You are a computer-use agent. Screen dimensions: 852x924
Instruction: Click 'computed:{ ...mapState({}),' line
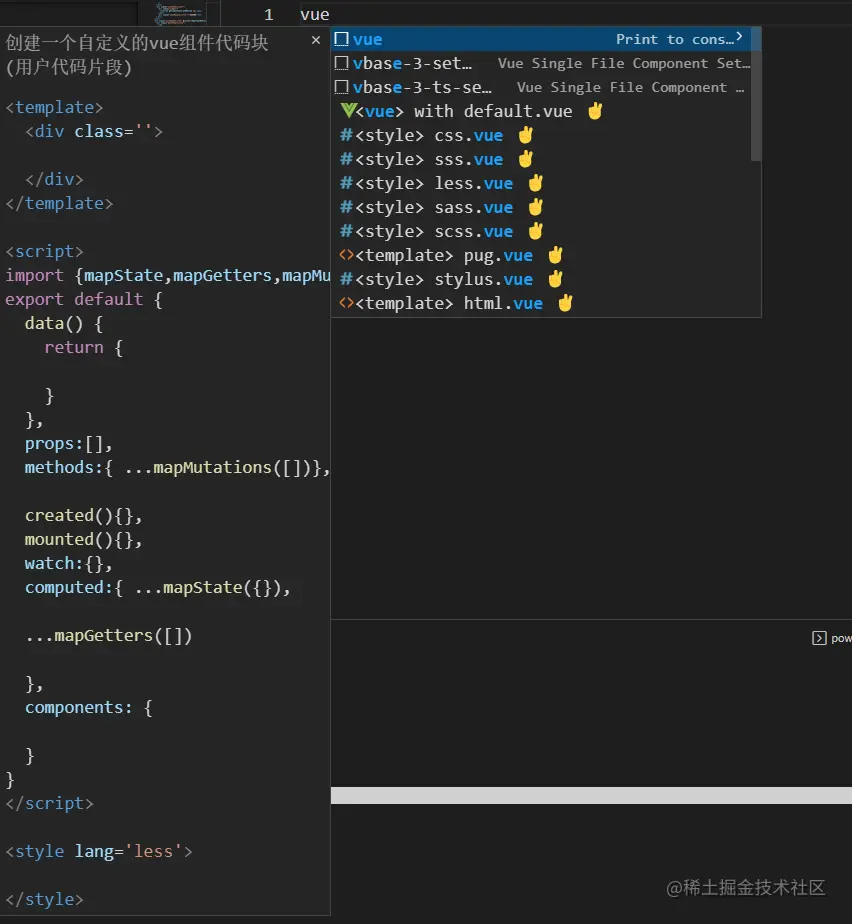coord(158,588)
